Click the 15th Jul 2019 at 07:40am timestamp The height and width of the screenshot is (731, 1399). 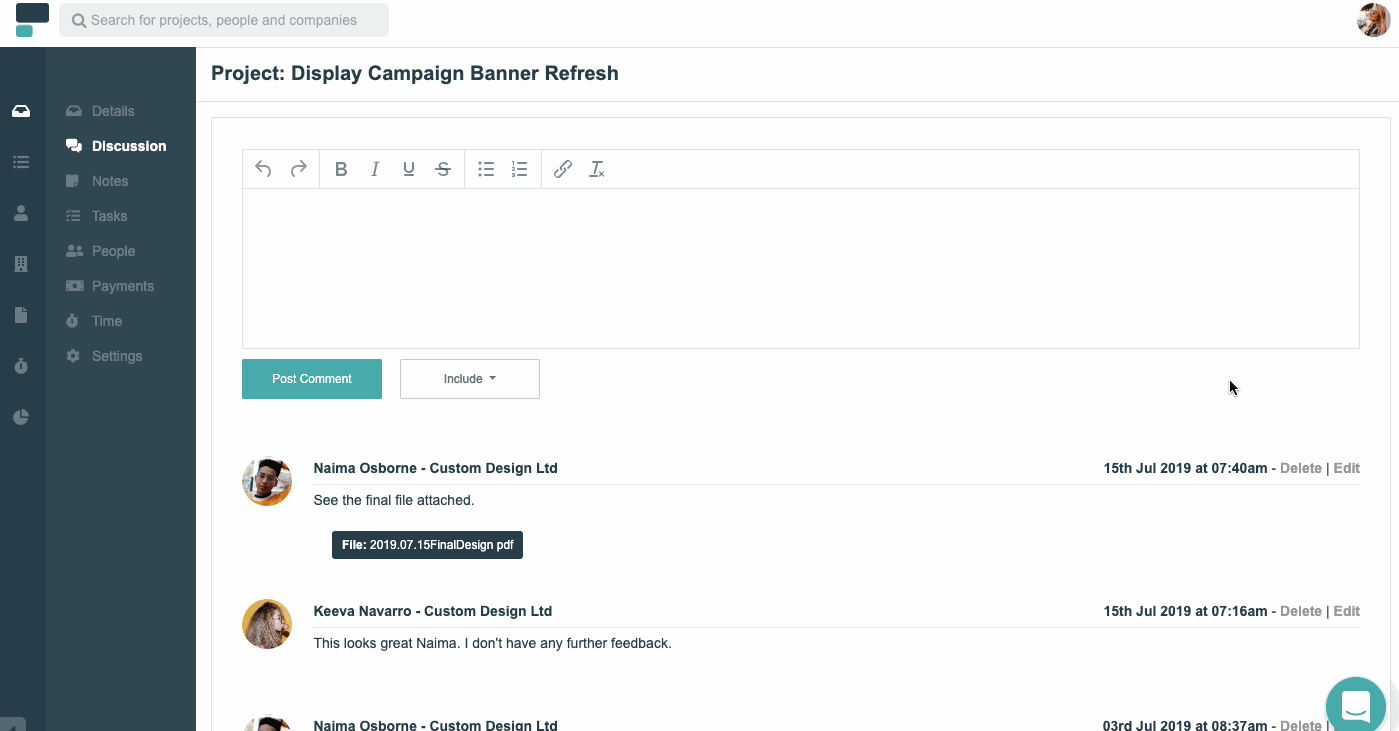point(1185,468)
